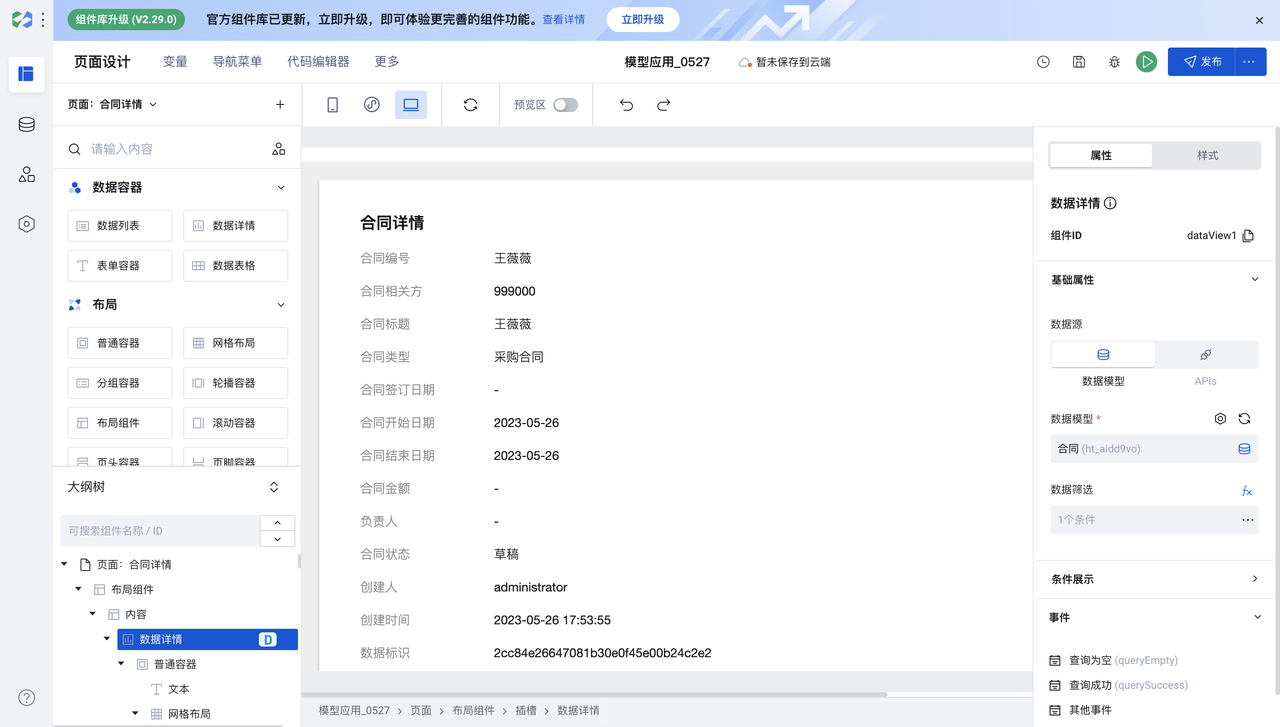Image resolution: width=1280 pixels, height=727 pixels.
Task: Collapse the 基础属性 section
Action: coord(1255,280)
